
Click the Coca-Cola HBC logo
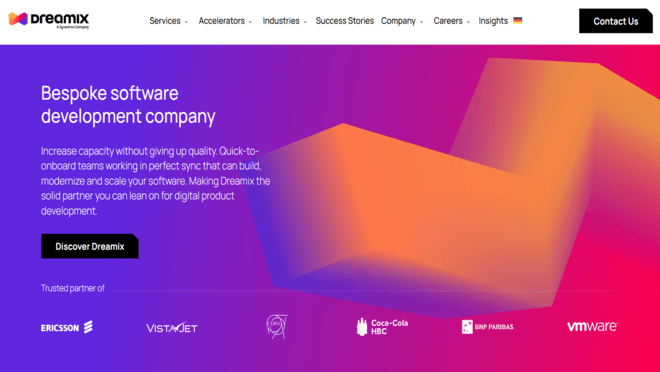point(382,327)
